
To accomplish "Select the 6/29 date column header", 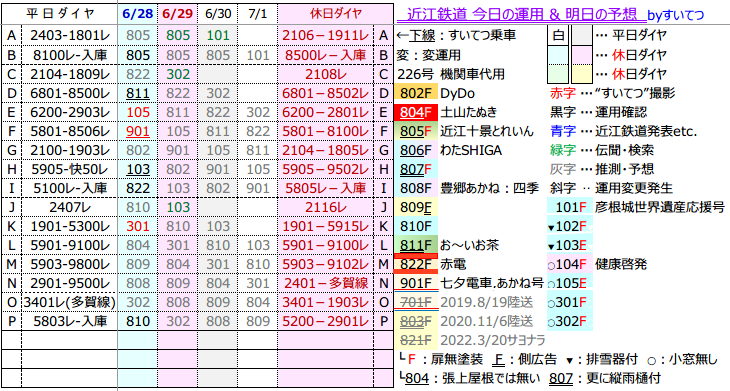I will coord(177,14).
